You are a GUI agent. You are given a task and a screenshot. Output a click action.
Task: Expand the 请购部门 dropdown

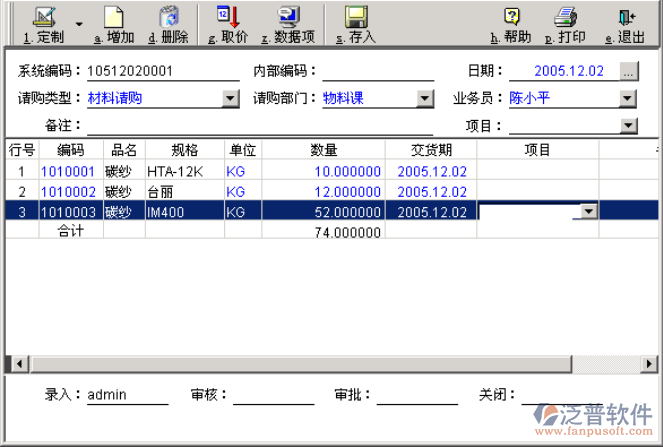[x=426, y=98]
